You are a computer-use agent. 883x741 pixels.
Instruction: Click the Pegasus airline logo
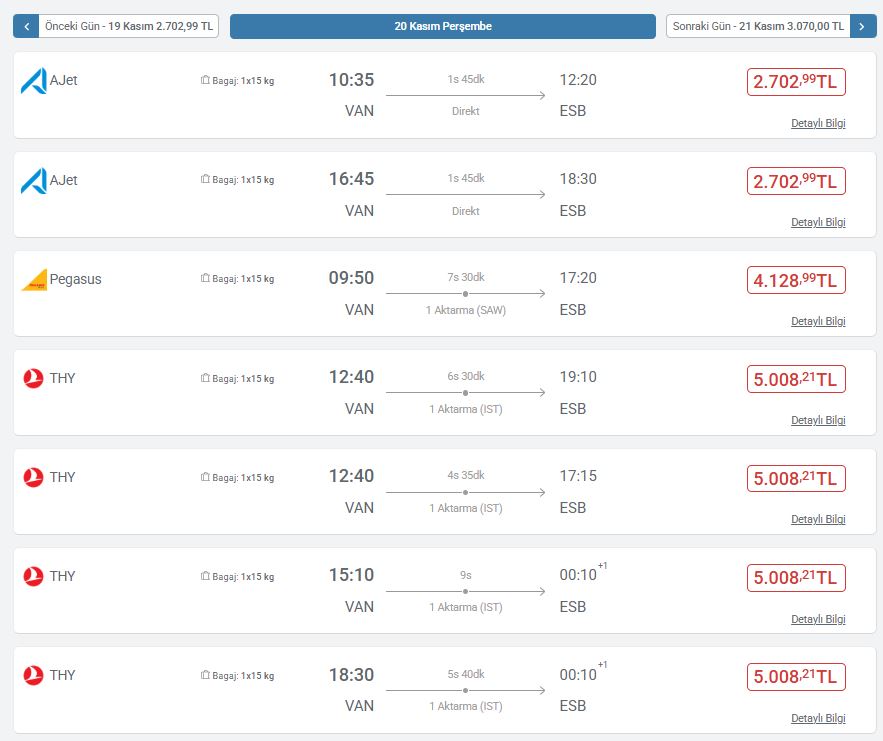point(34,280)
